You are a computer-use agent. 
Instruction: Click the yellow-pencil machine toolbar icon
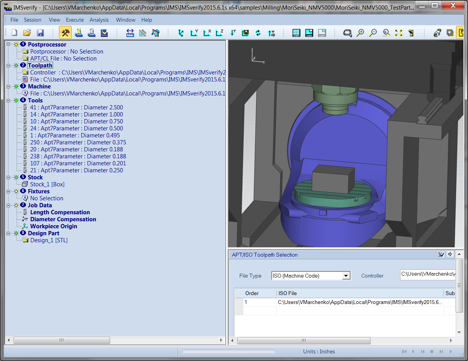pos(79,33)
